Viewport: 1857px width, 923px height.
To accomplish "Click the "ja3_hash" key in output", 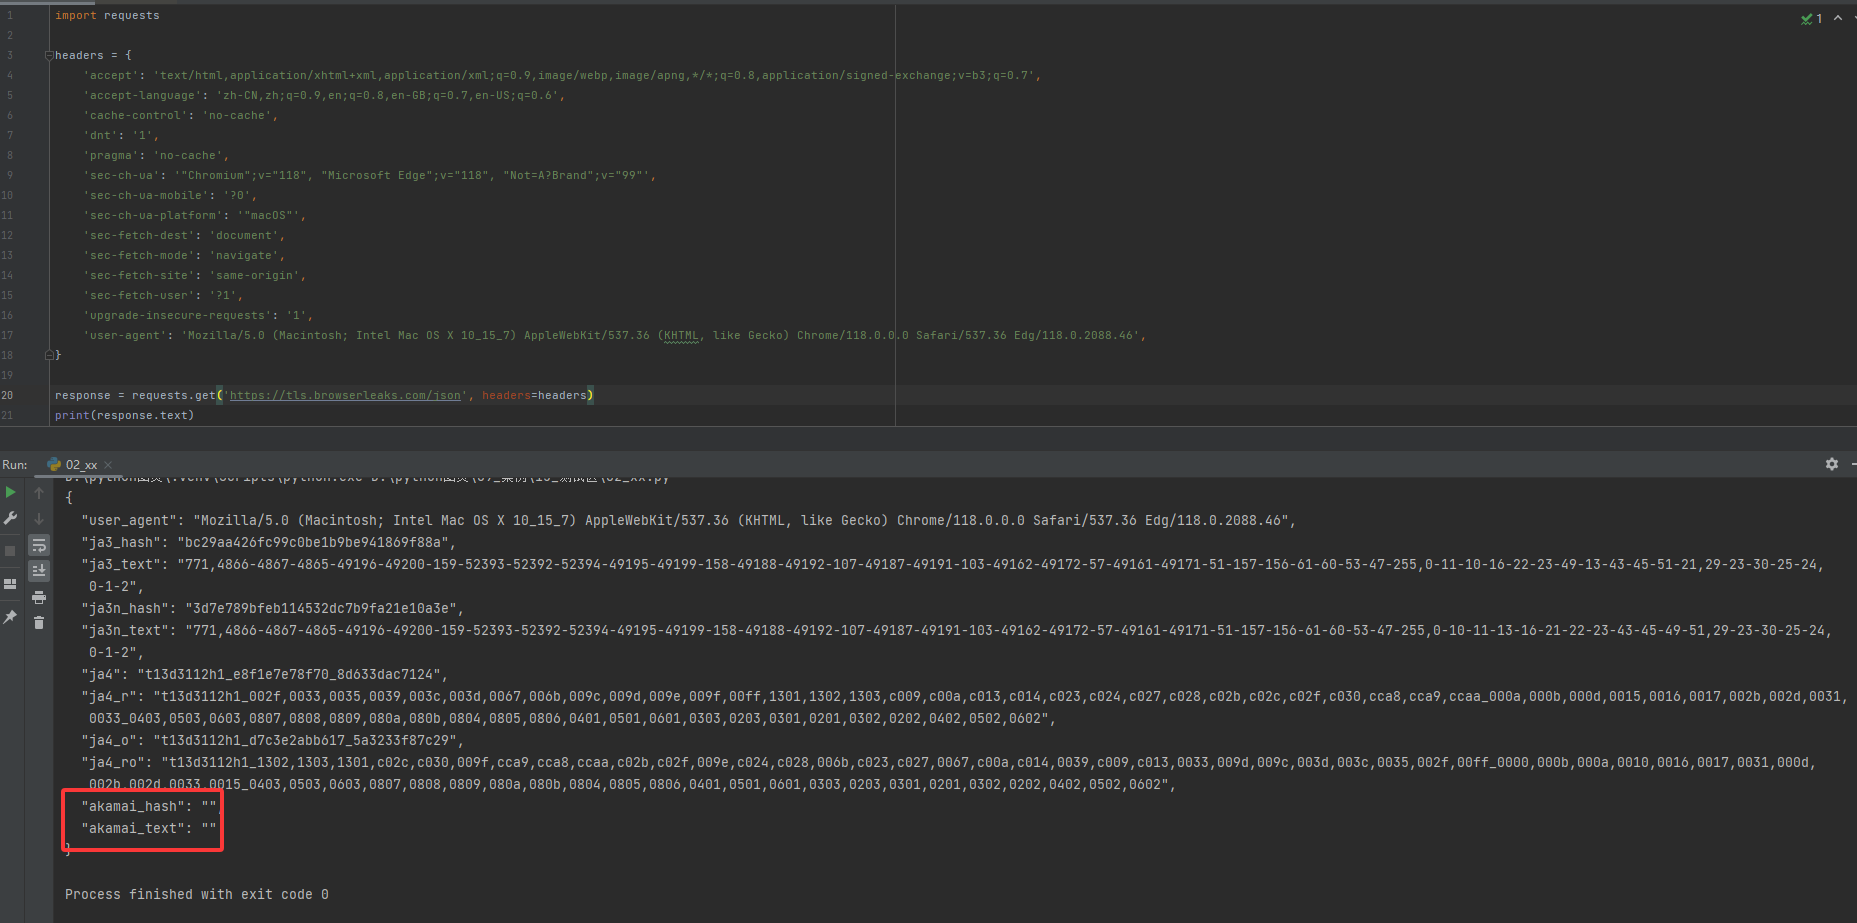I will pyautogui.click(x=121, y=542).
